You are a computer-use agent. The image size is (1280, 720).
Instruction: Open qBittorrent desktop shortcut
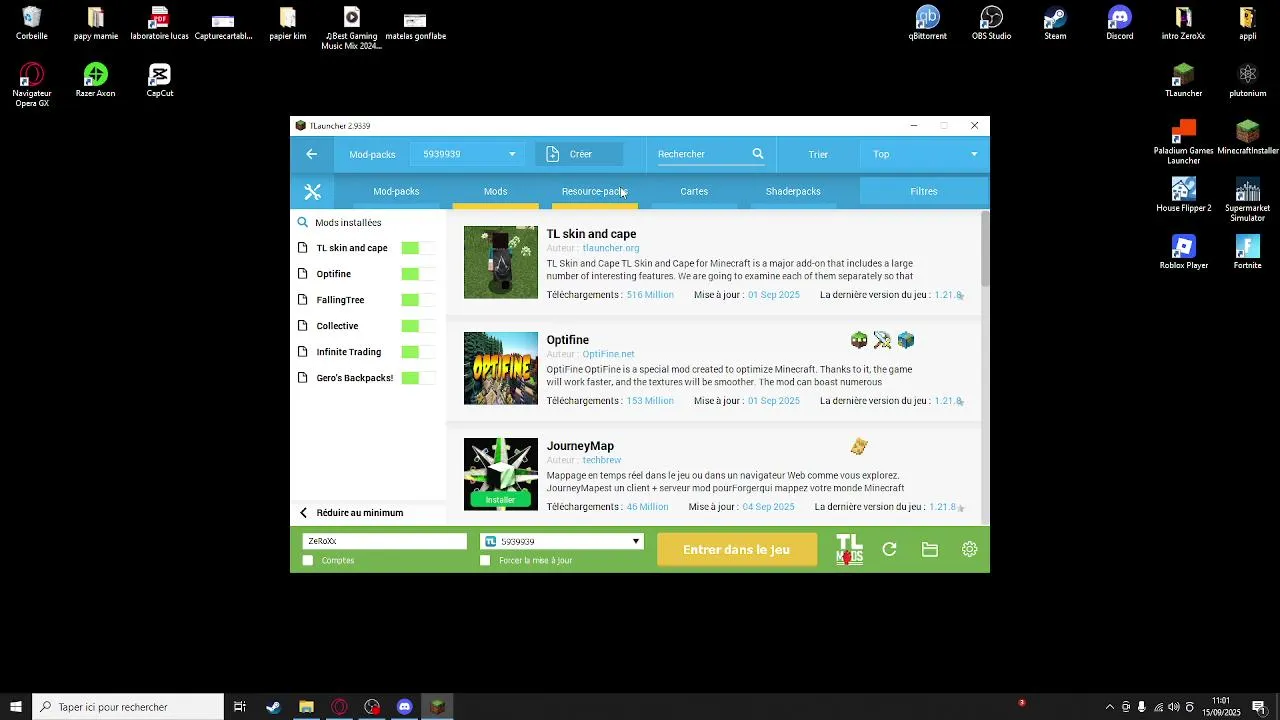click(x=927, y=24)
